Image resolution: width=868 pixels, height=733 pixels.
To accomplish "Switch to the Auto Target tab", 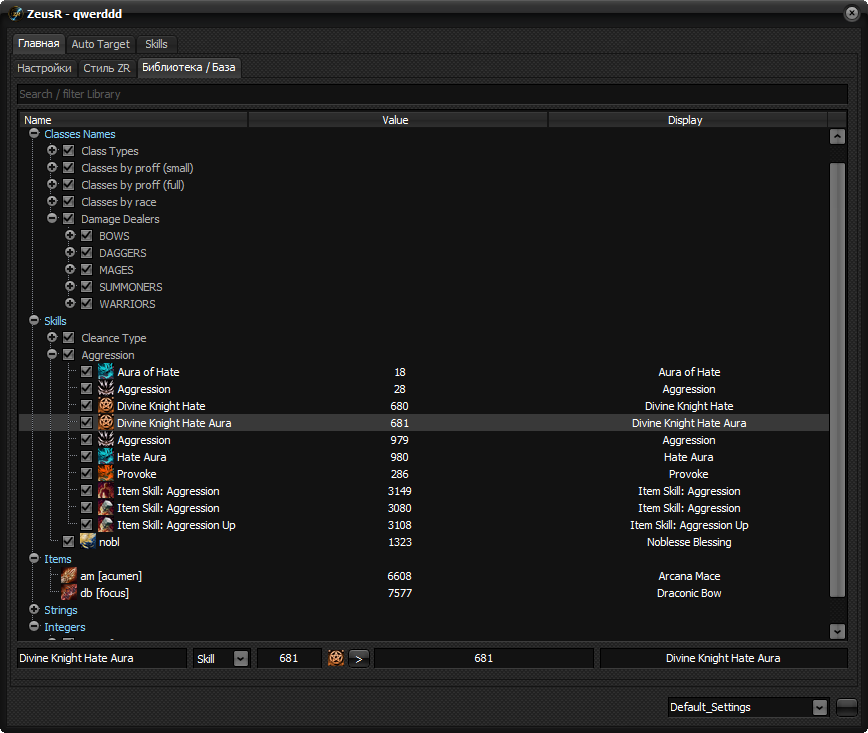I will click(100, 44).
